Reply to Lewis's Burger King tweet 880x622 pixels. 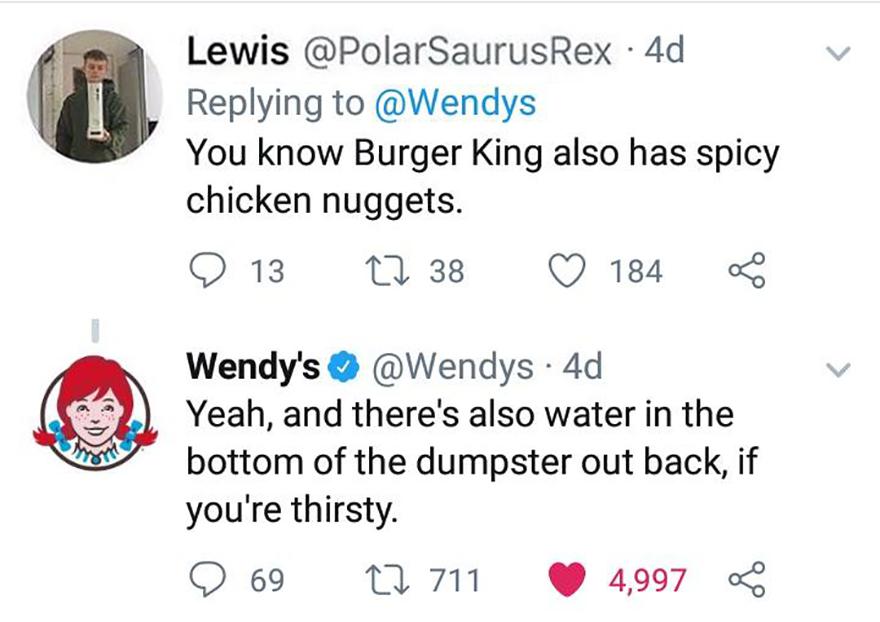(207, 270)
